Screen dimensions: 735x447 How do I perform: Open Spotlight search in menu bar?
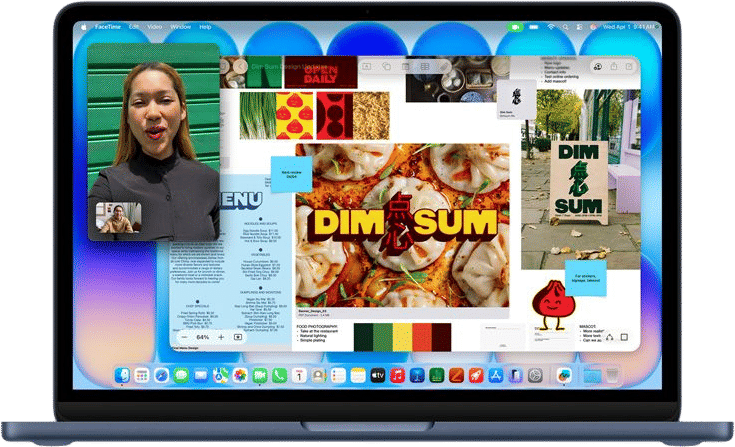(565, 27)
